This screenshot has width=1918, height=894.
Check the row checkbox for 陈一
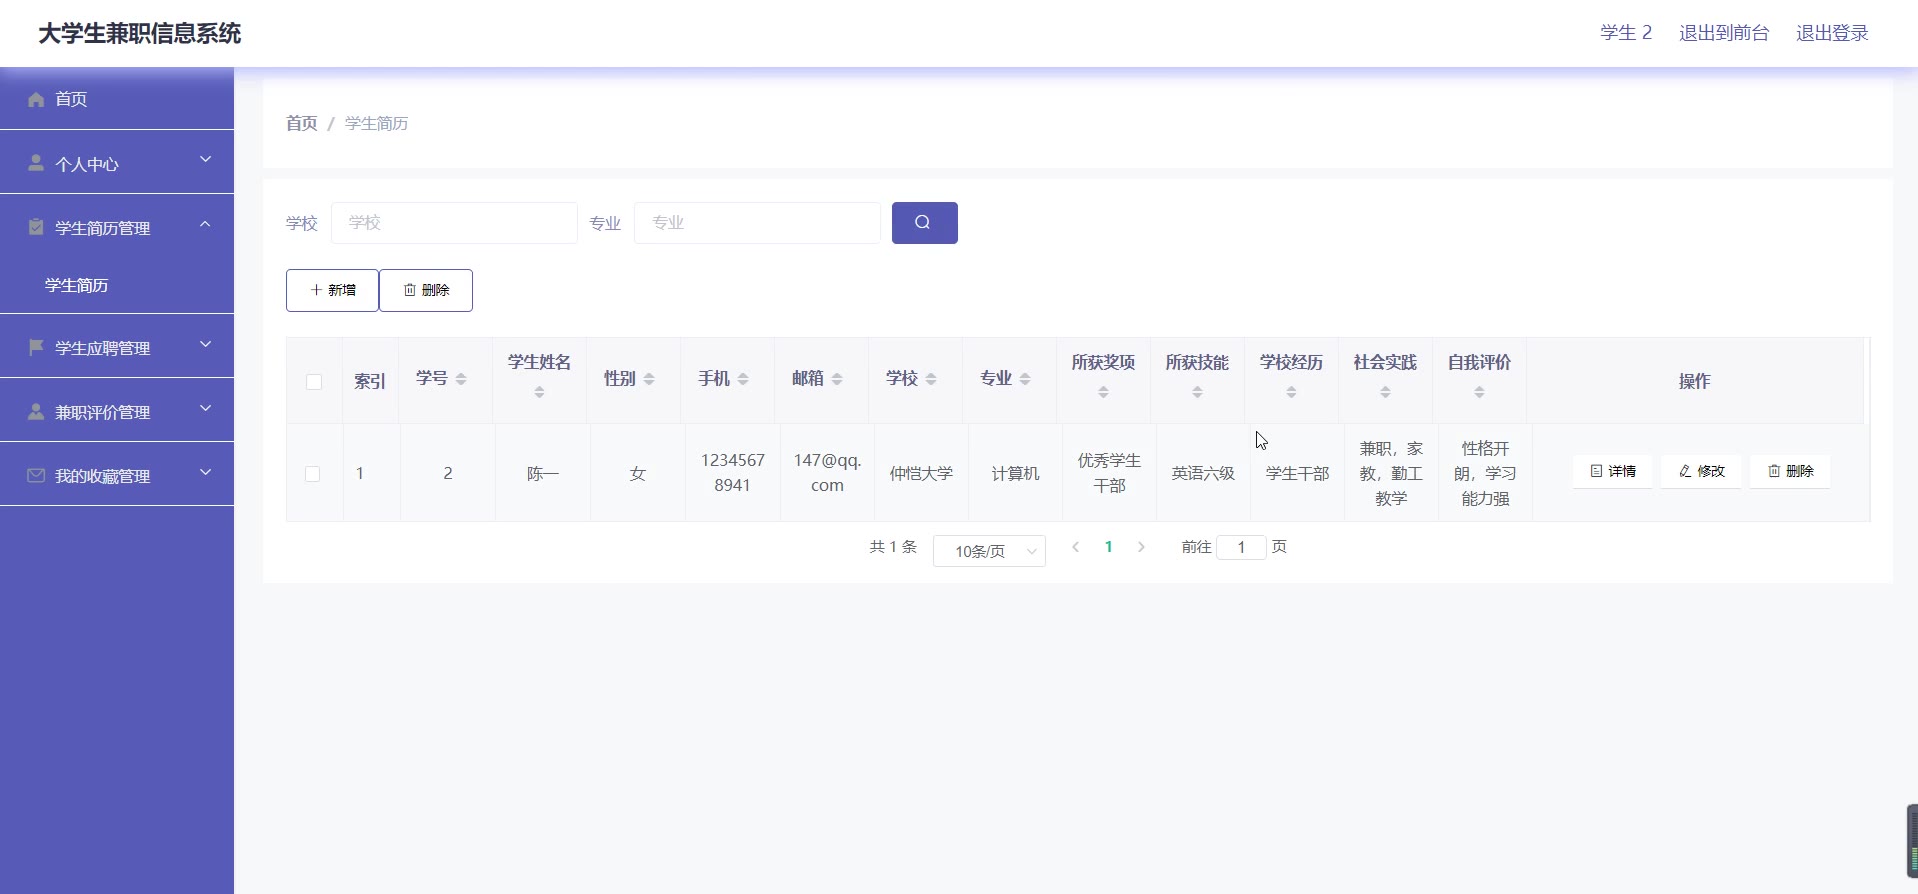(x=313, y=473)
